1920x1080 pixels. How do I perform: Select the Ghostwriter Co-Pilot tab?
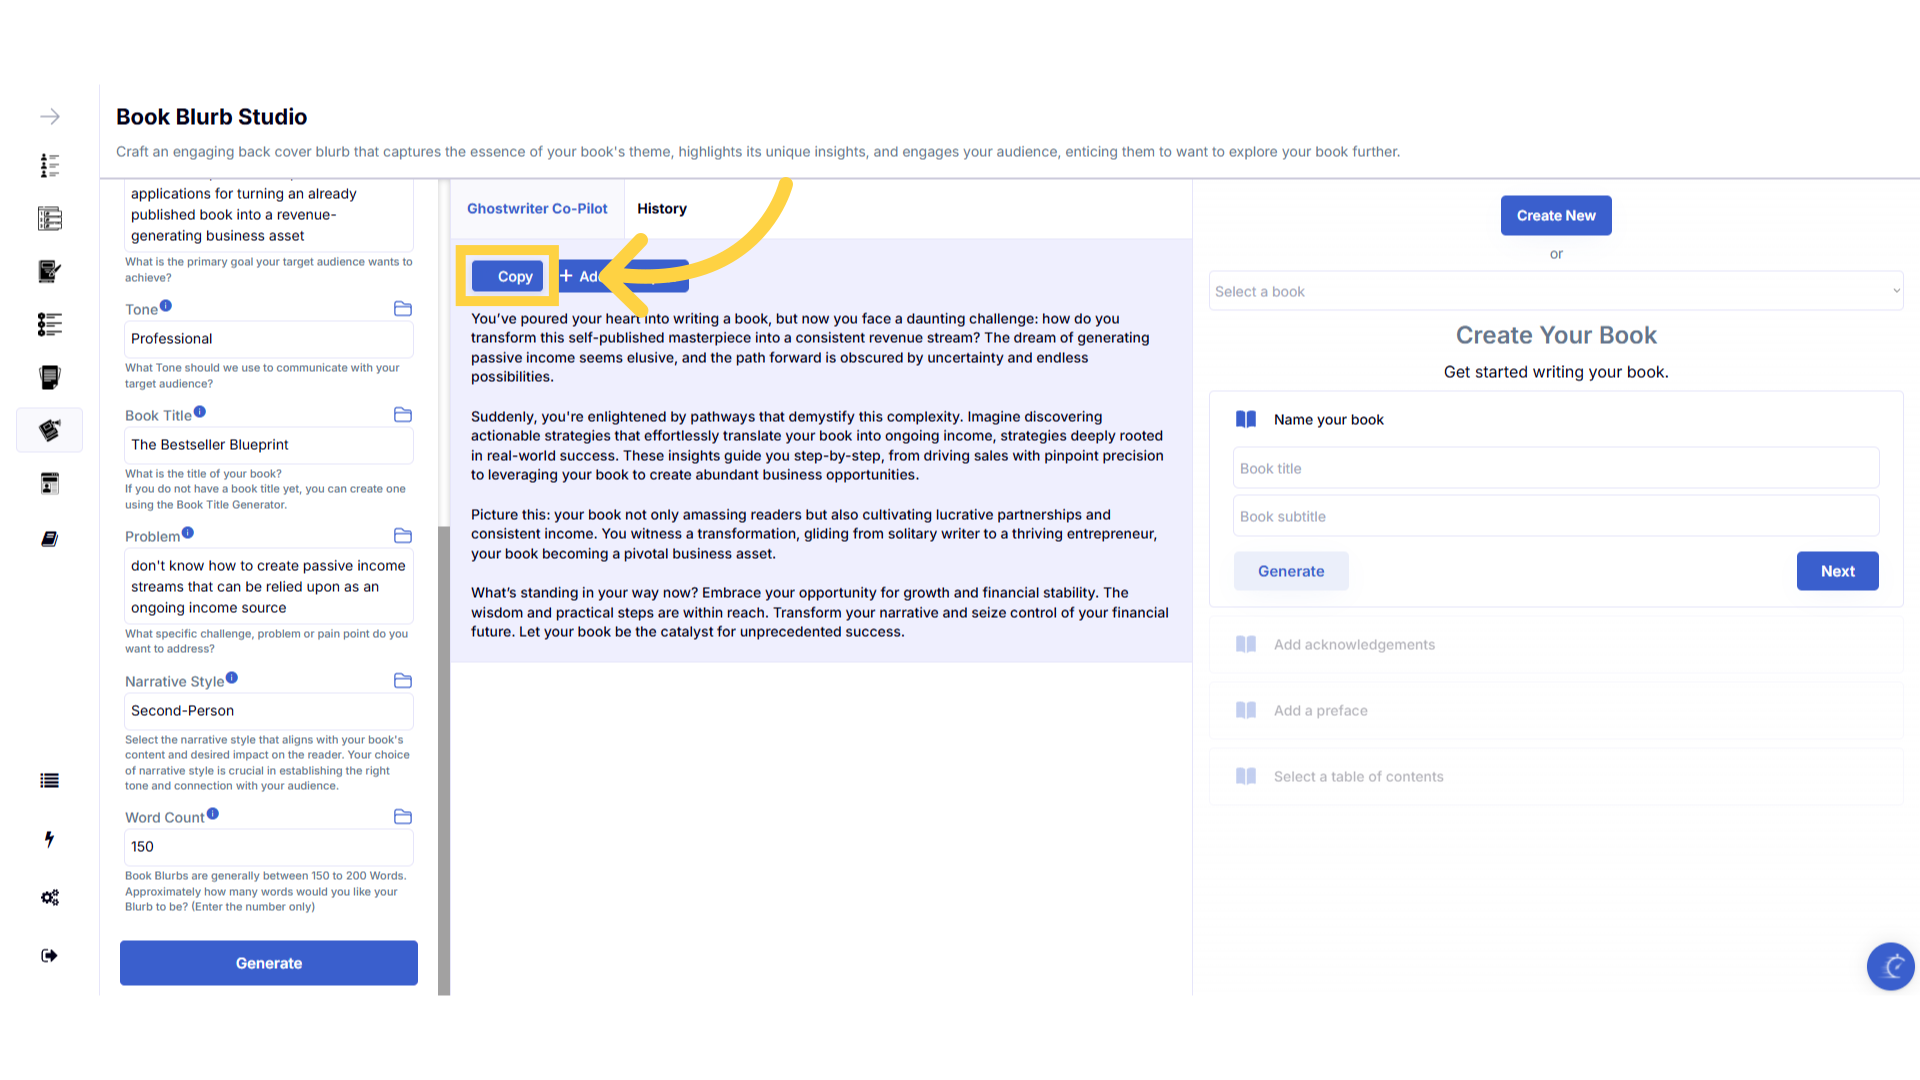coord(537,209)
